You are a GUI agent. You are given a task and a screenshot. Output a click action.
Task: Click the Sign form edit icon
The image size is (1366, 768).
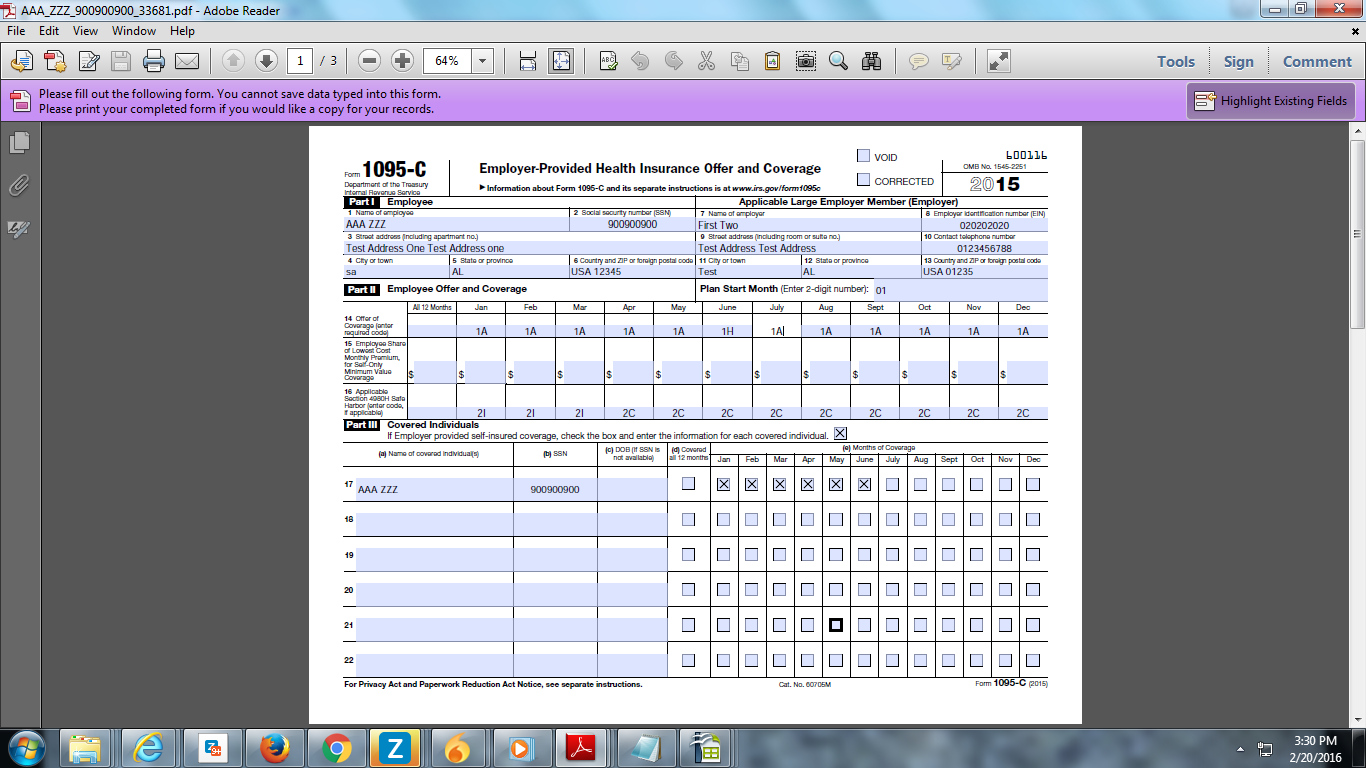88,61
